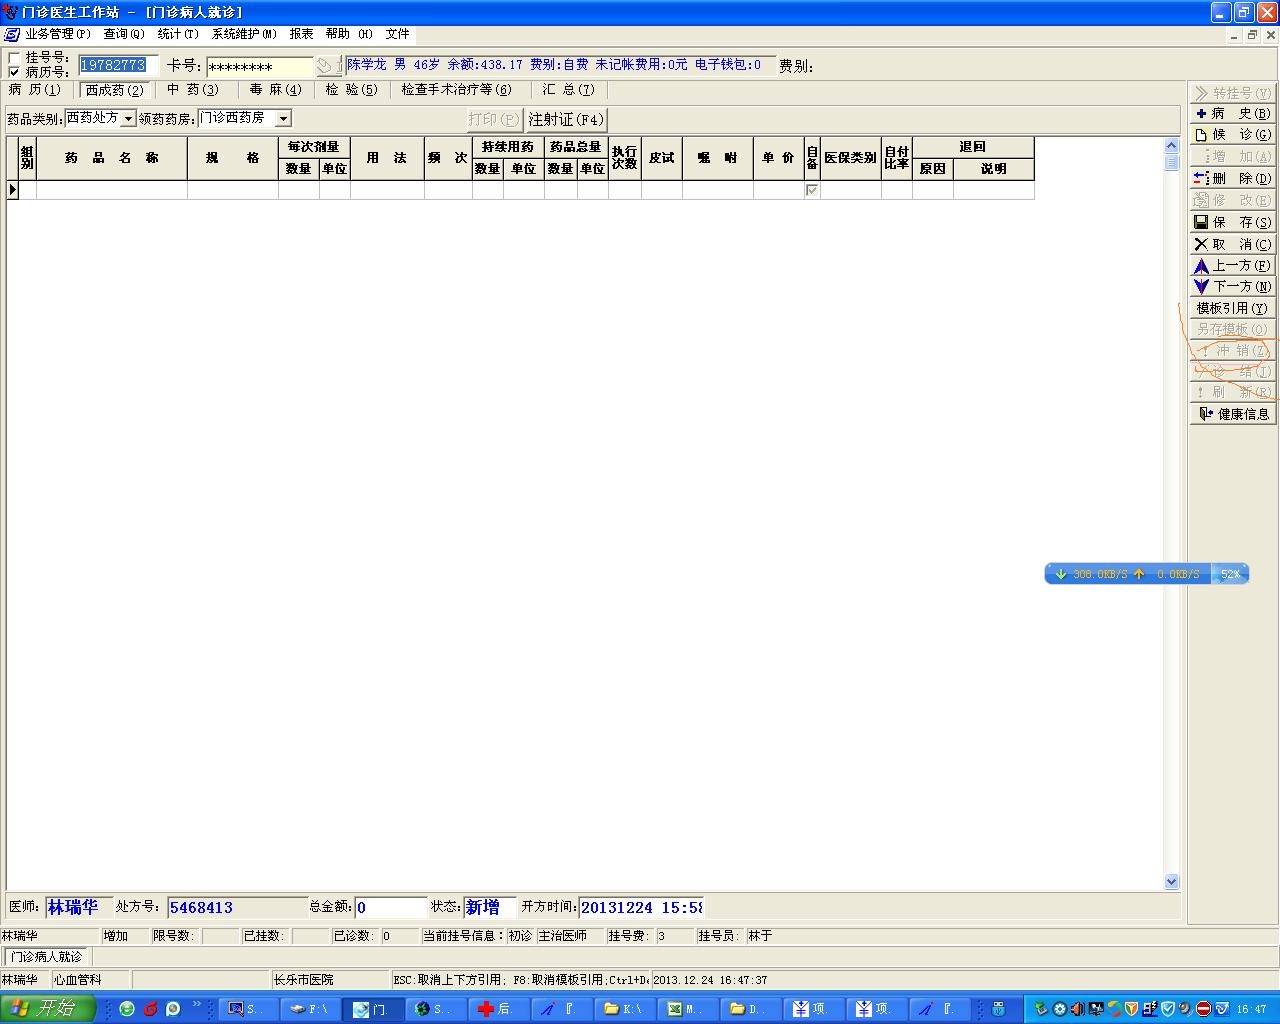This screenshot has width=1280, height=1024.
Task: Click the 模板引用(Y) button
Action: [1232, 308]
